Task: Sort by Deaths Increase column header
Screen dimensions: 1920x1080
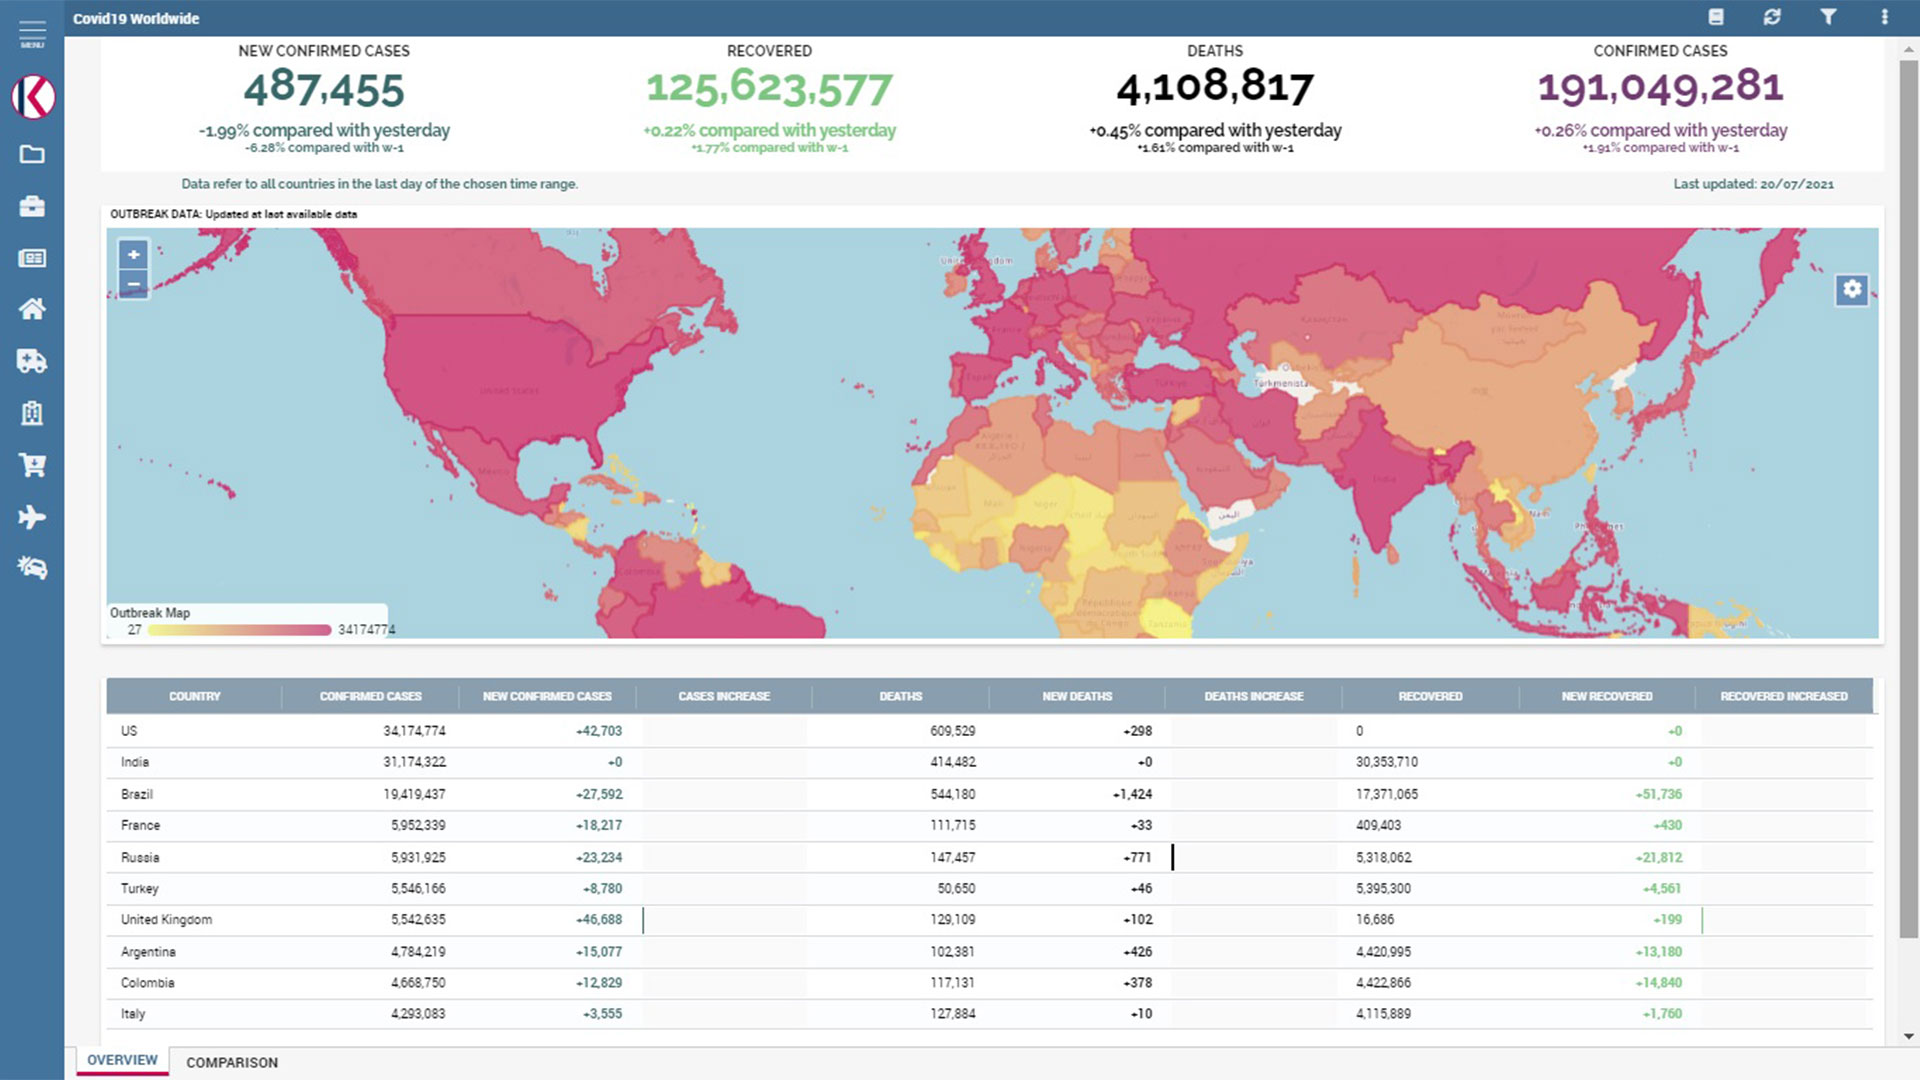Action: click(x=1254, y=696)
